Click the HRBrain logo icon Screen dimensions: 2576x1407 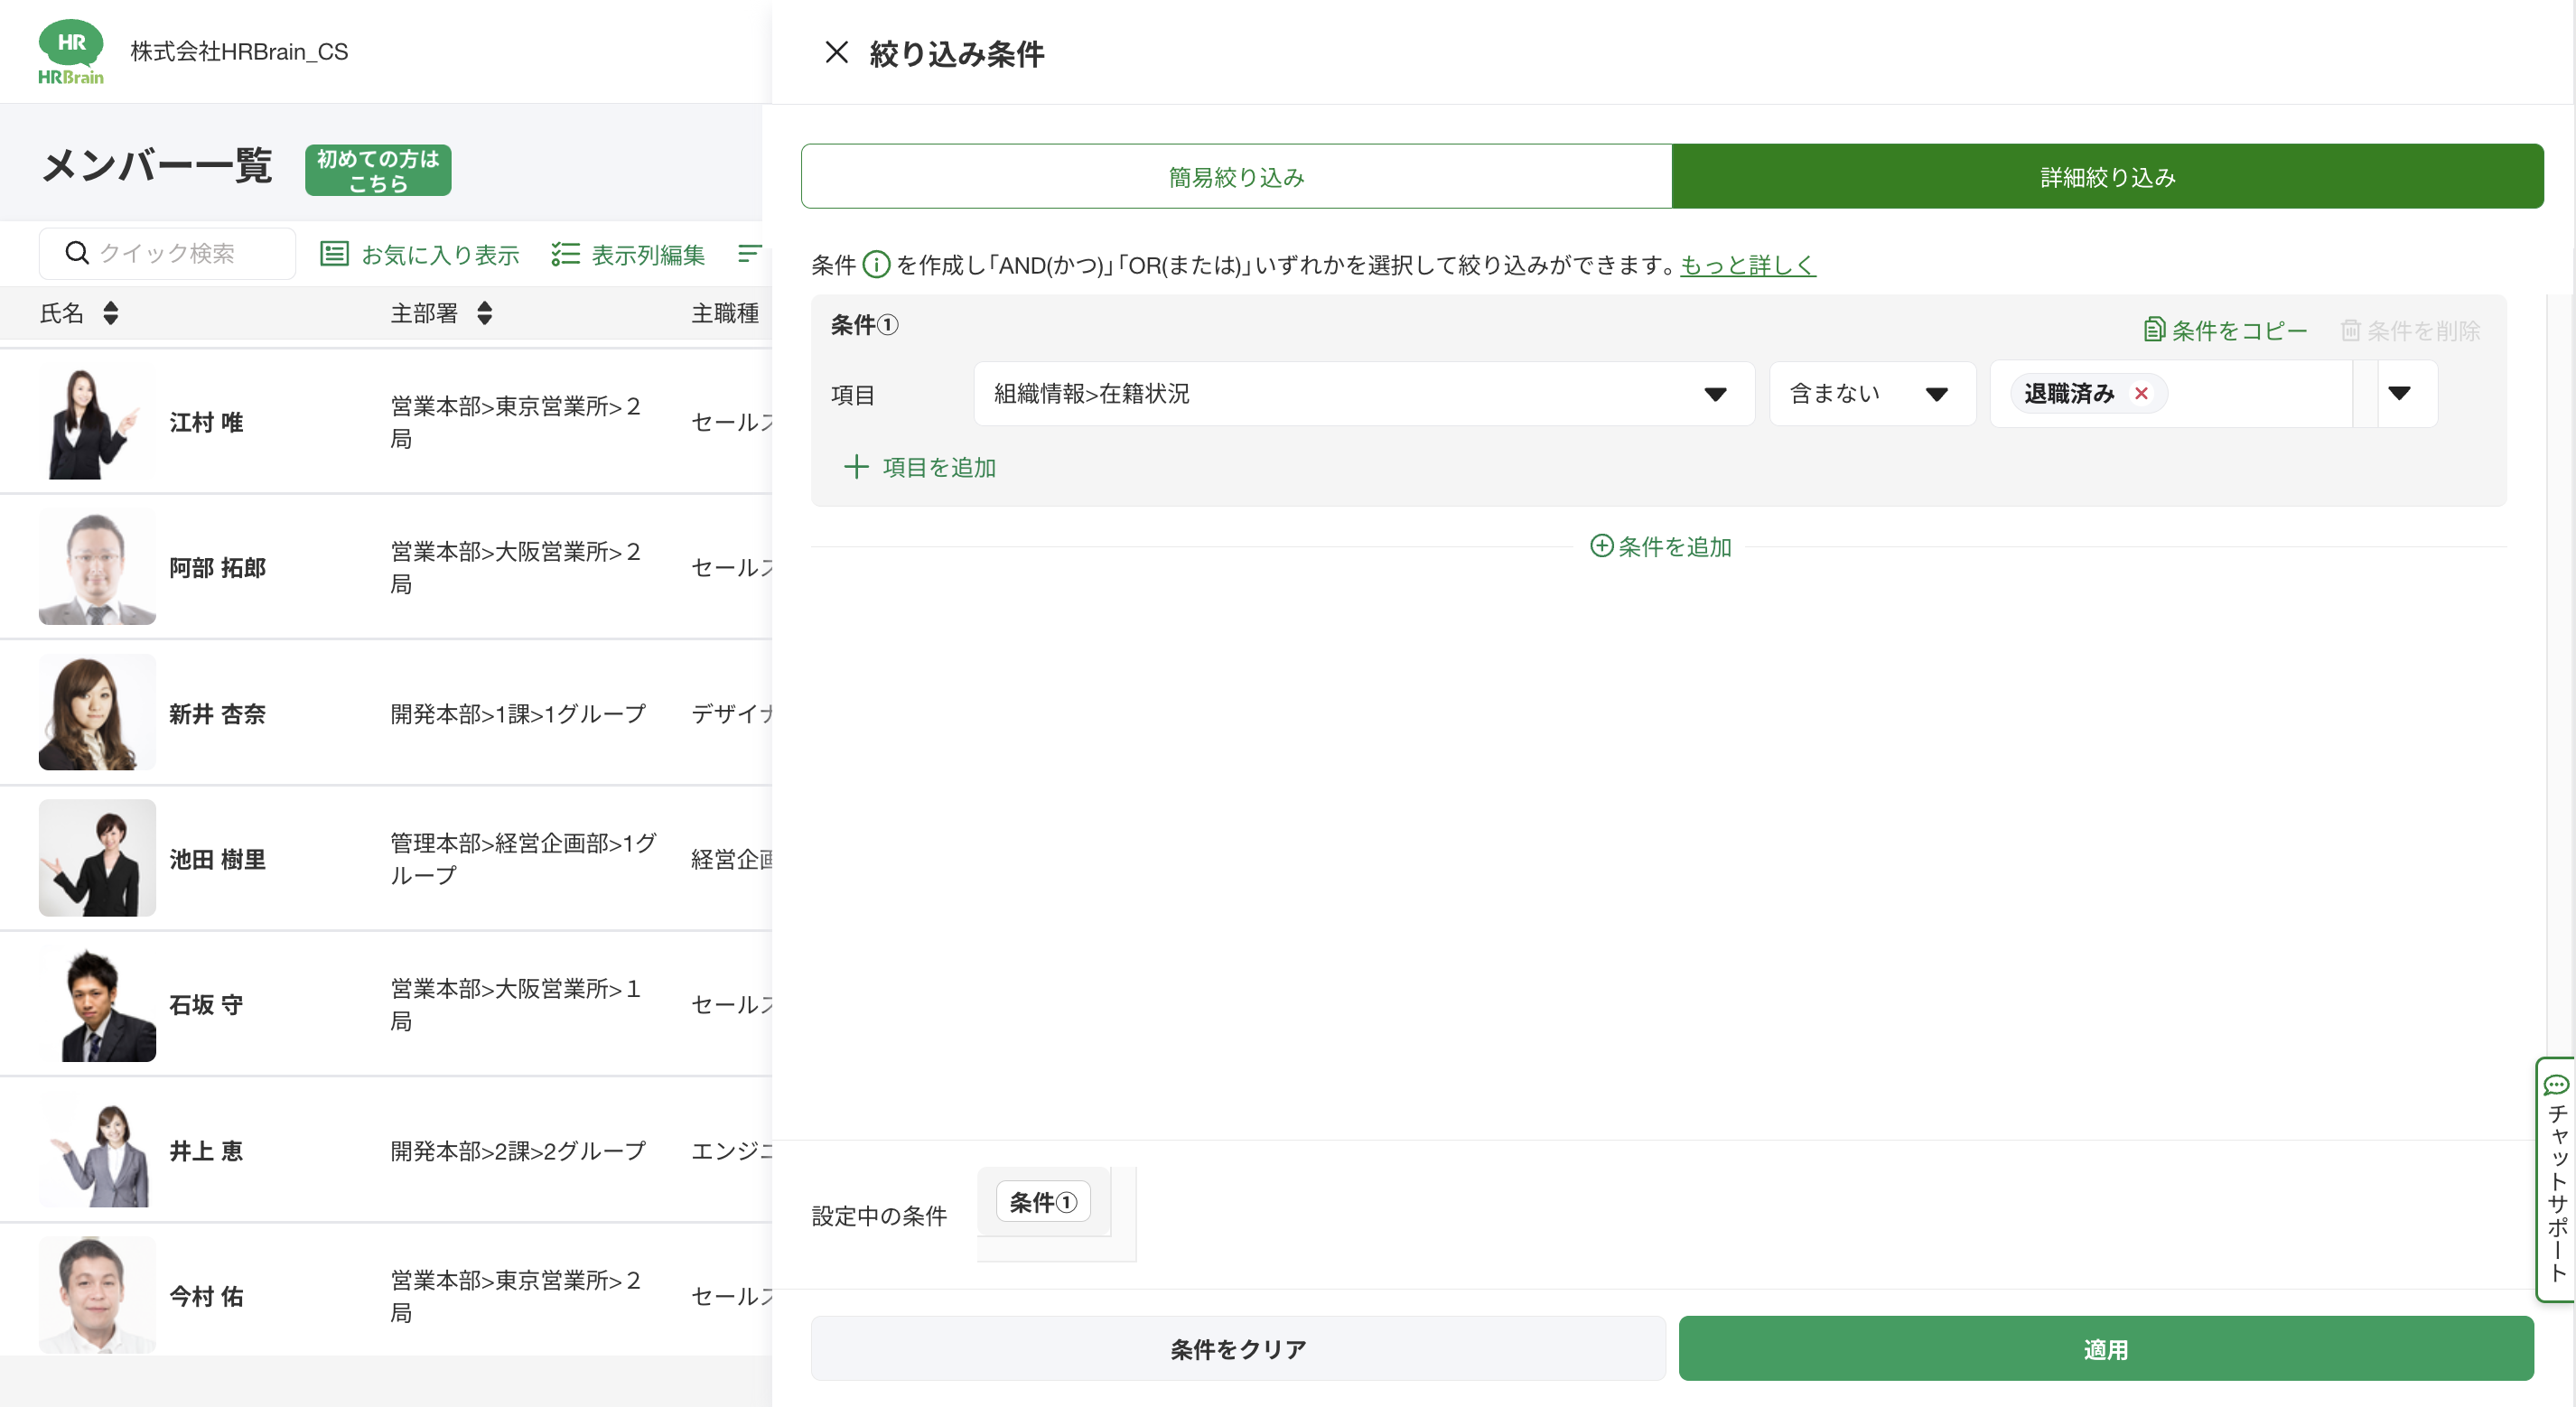coord(71,52)
